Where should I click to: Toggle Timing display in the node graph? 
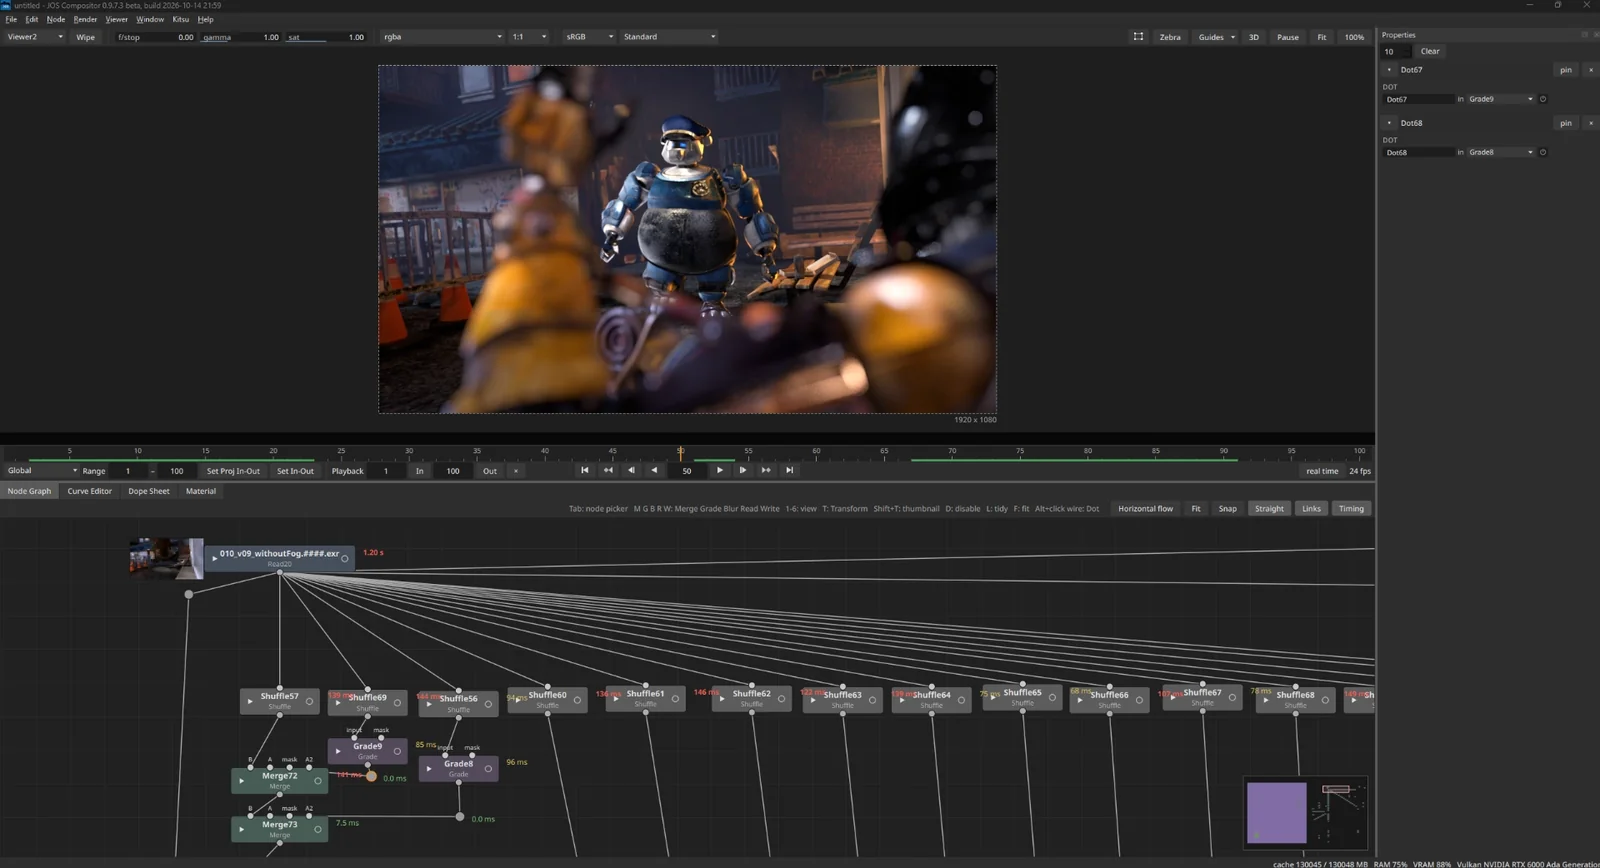pos(1351,509)
